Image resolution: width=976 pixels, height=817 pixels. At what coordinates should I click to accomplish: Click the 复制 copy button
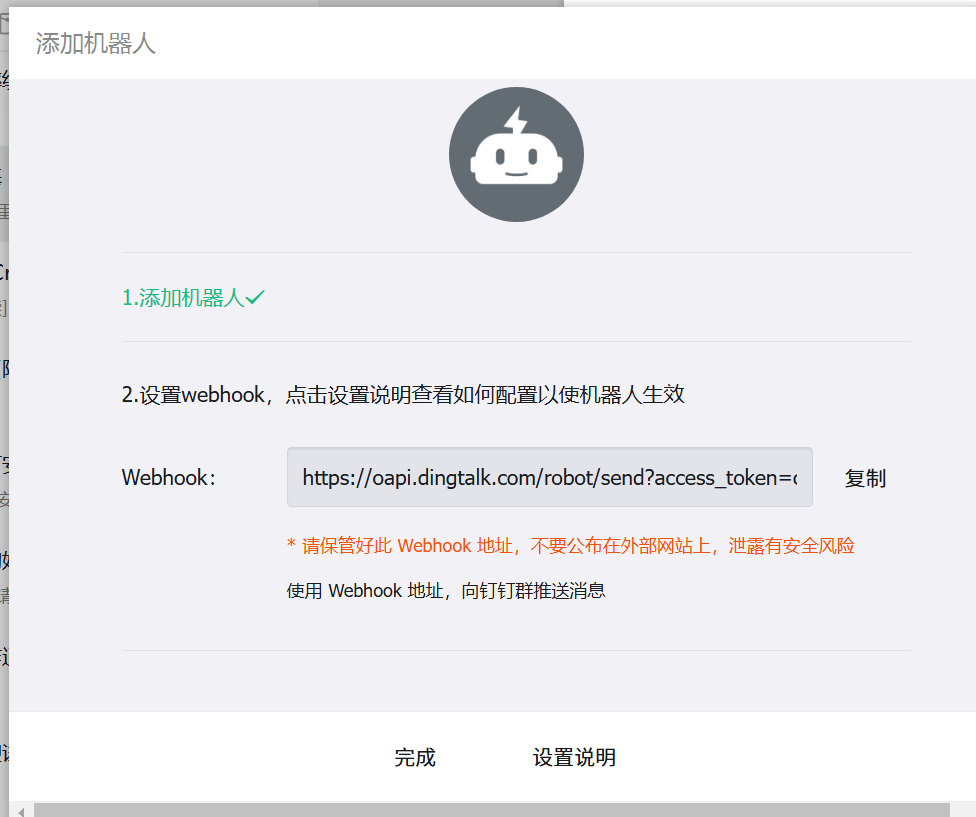pos(865,478)
